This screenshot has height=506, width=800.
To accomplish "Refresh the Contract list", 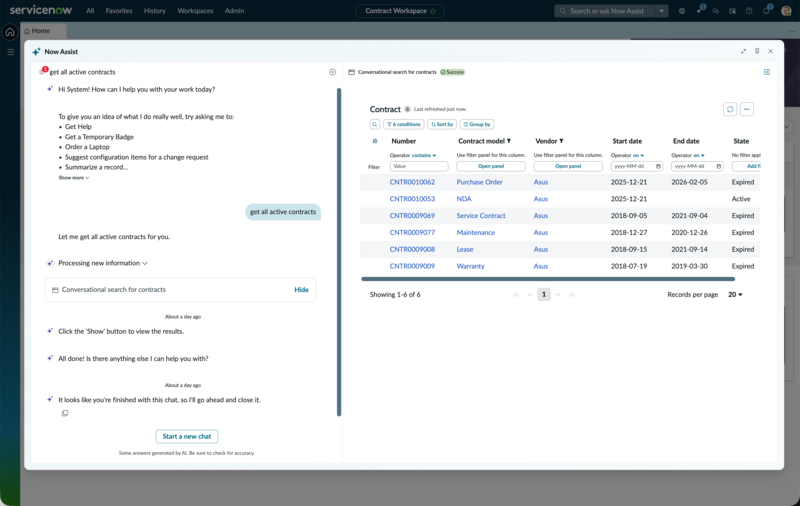I will click(x=730, y=109).
